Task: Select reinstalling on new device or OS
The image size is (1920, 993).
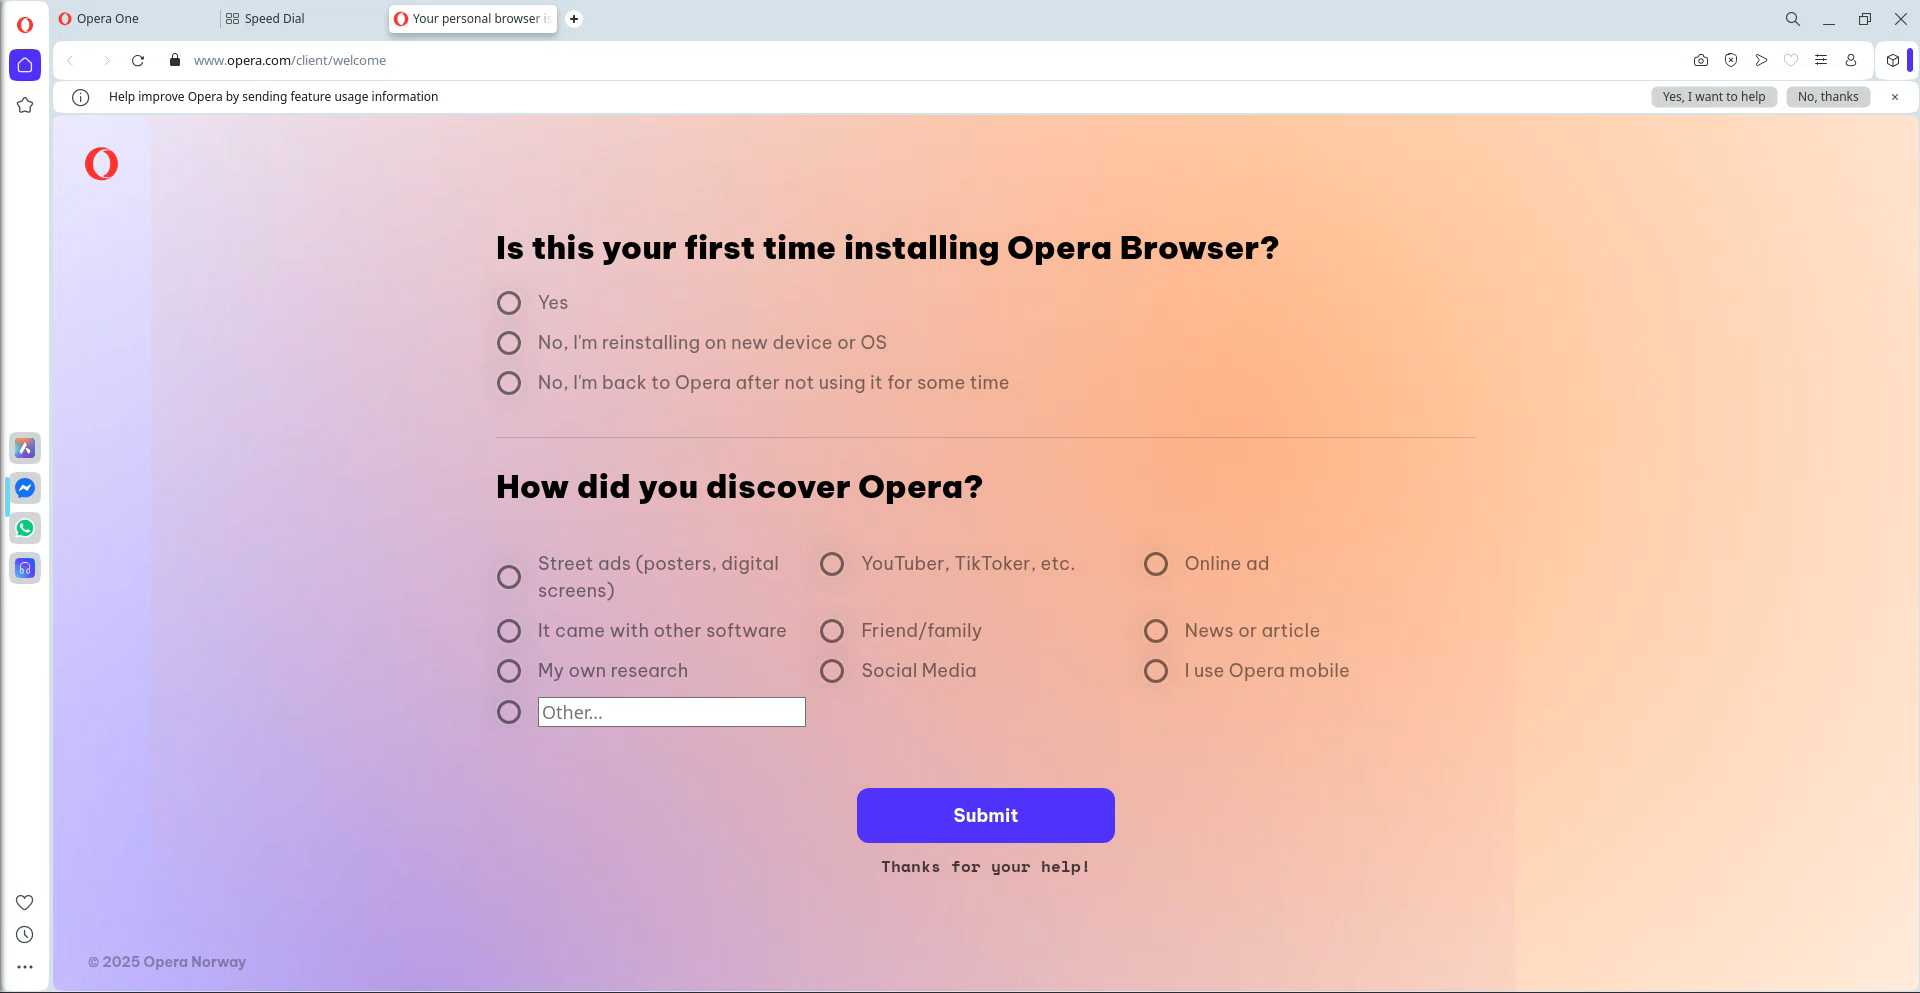Action: 509,343
